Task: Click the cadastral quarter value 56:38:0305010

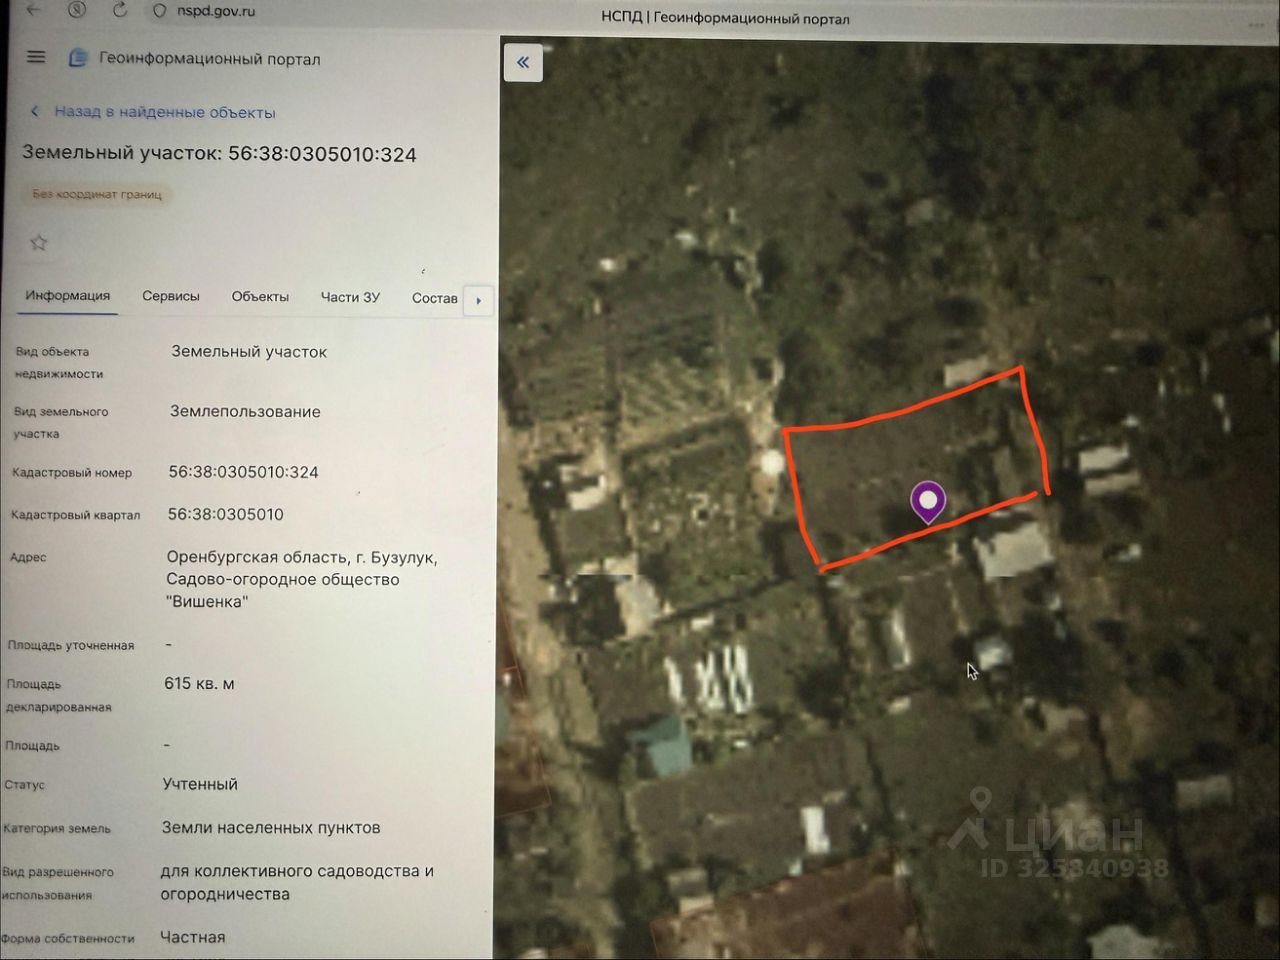Action: [226, 514]
